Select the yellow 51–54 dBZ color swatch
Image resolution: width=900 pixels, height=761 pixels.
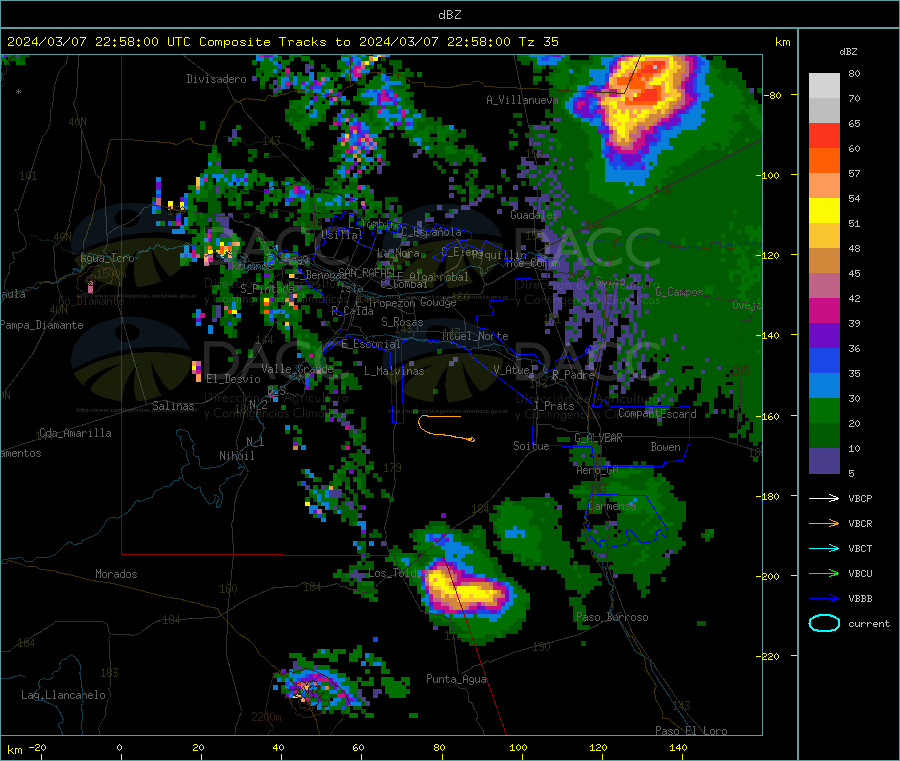click(x=824, y=211)
